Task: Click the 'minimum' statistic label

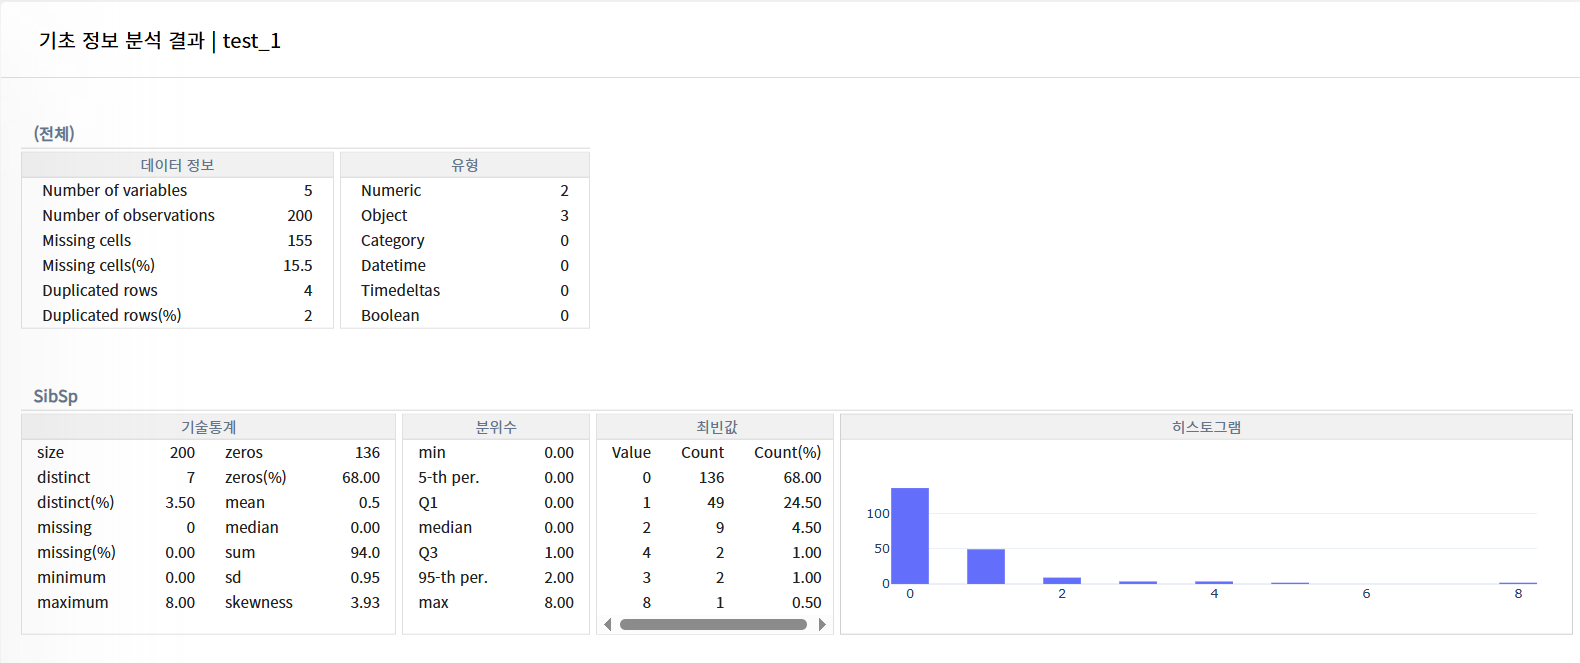Action: coord(71,577)
